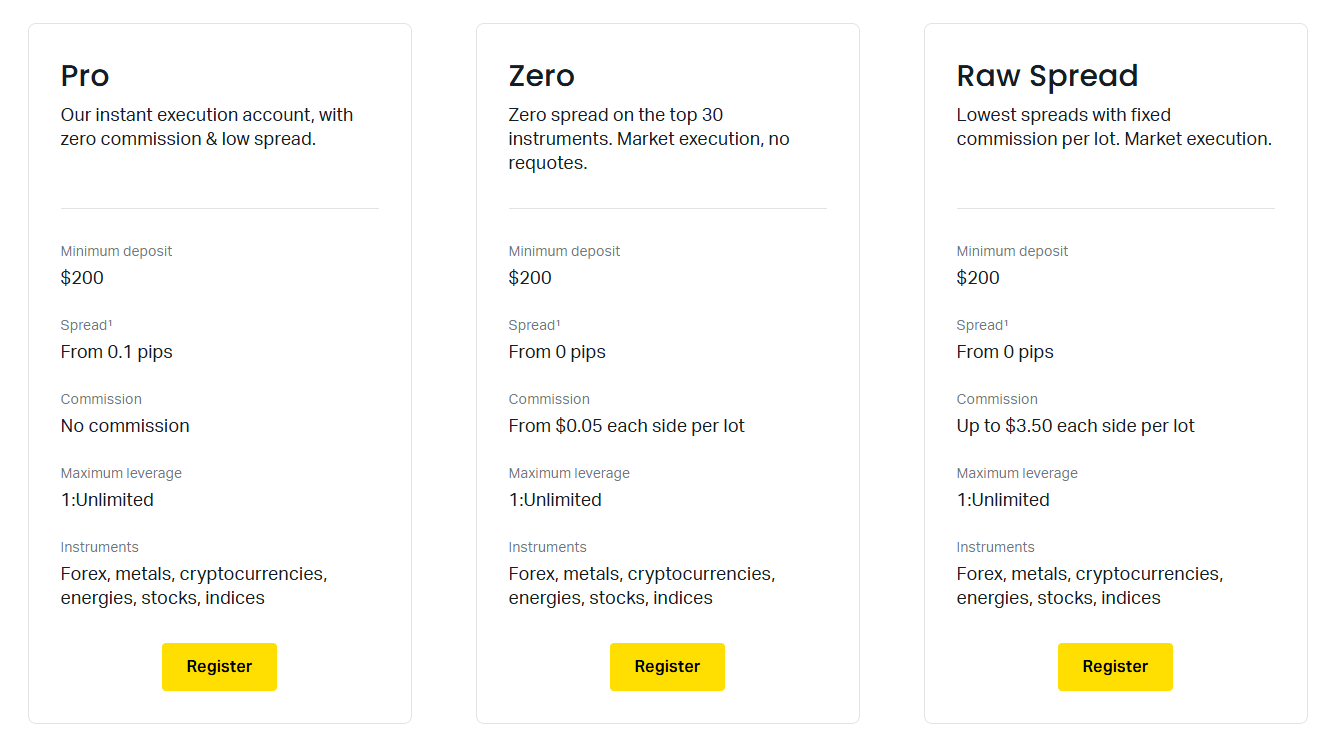This screenshot has height=740, width=1335.
Task: Click Register on the Raw Spread account card
Action: coord(1115,666)
